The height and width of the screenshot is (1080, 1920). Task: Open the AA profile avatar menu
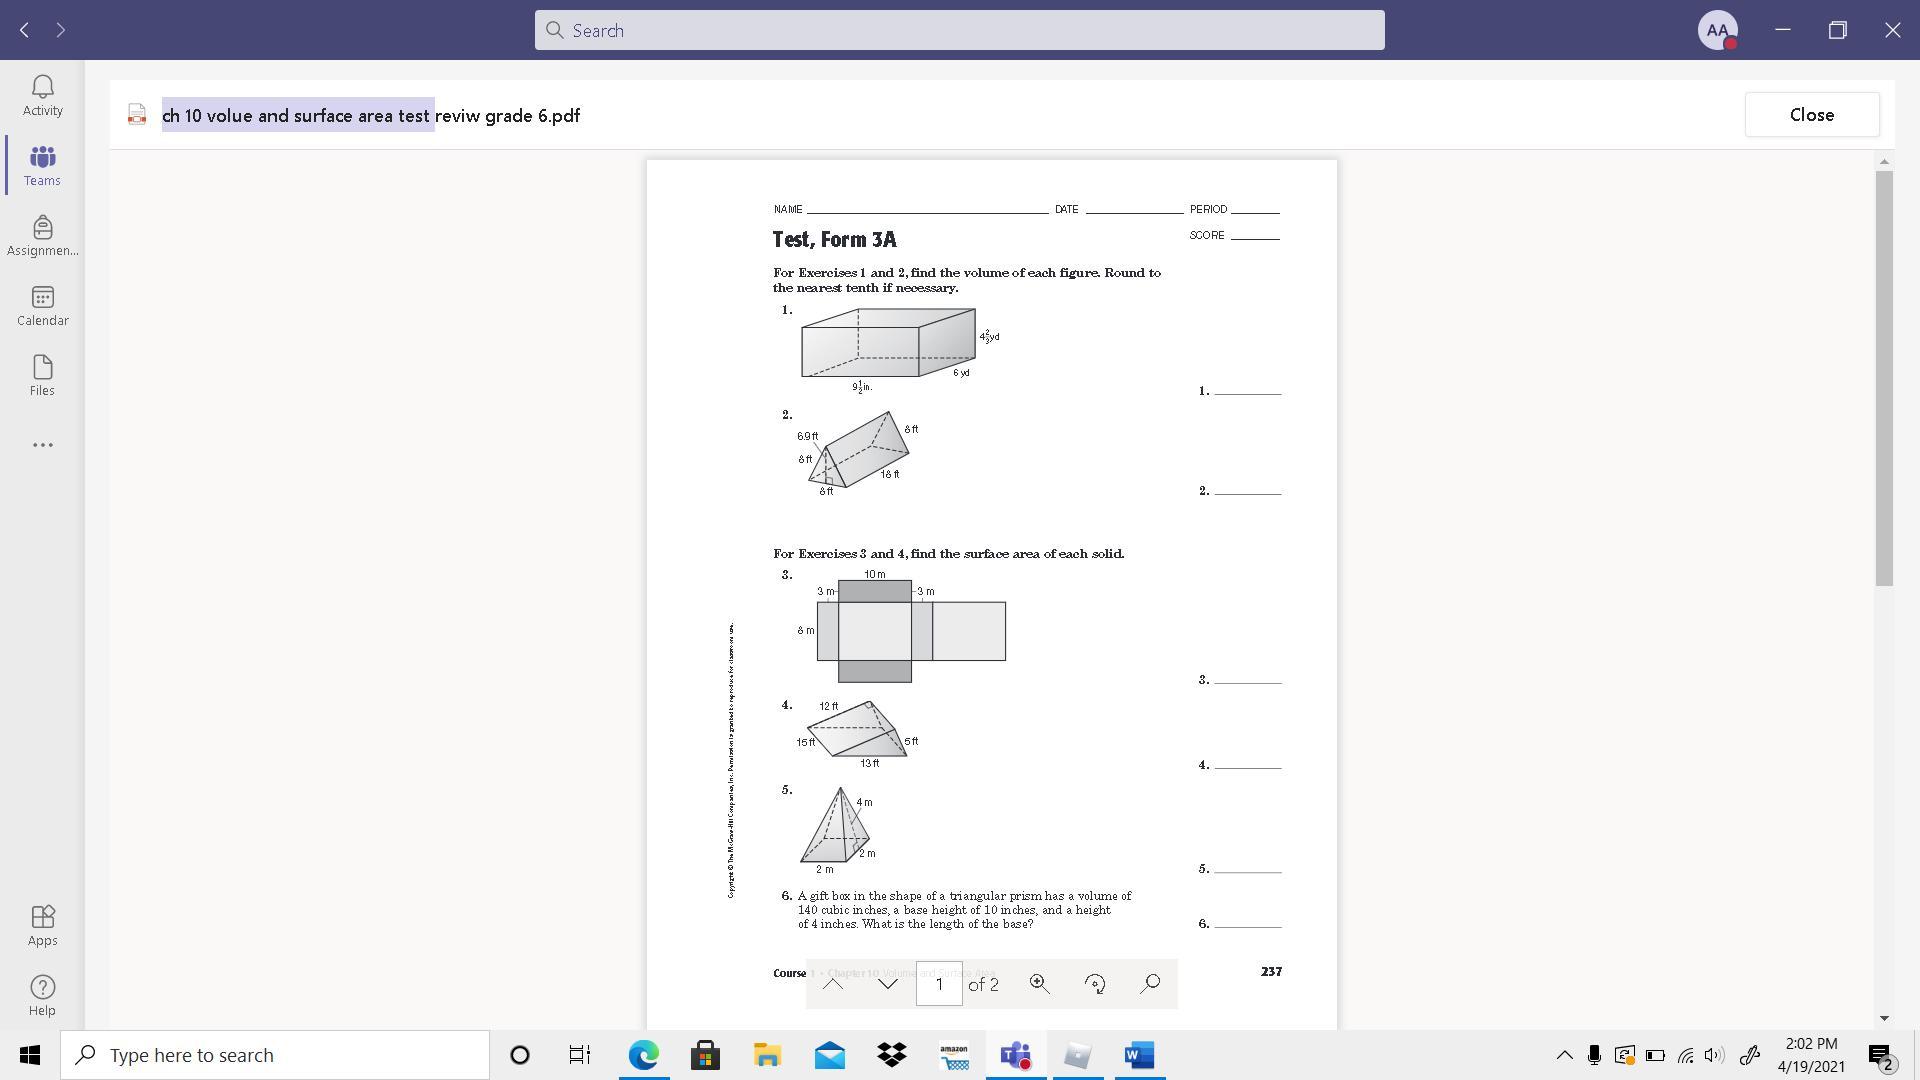click(1717, 30)
